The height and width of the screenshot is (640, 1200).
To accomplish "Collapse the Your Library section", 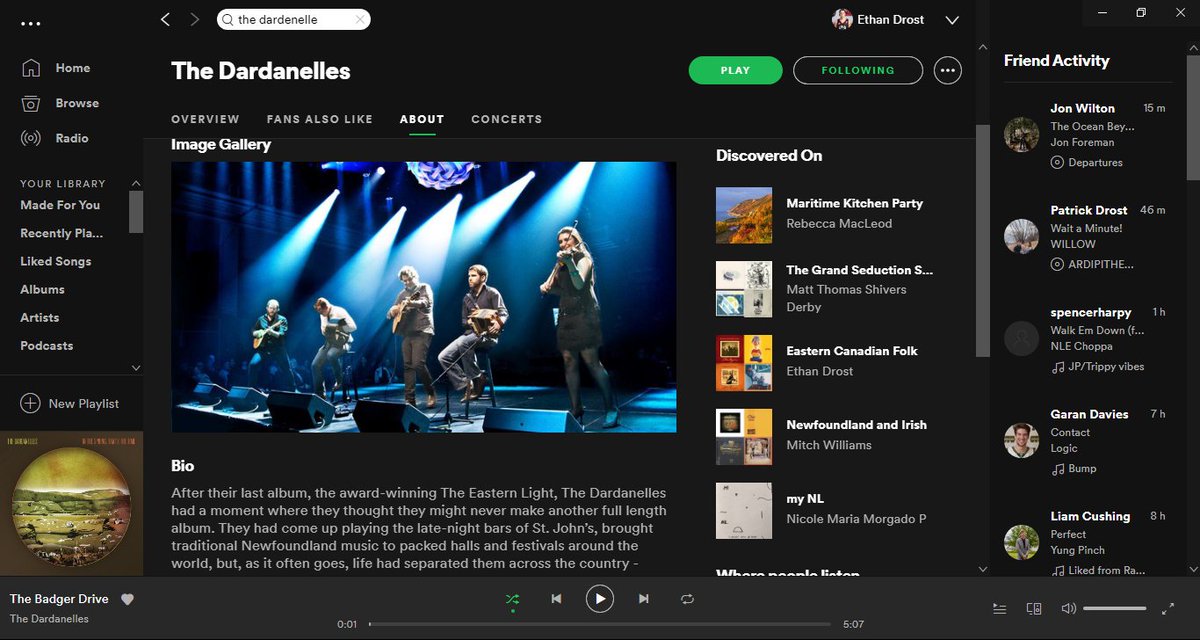I will (x=136, y=183).
